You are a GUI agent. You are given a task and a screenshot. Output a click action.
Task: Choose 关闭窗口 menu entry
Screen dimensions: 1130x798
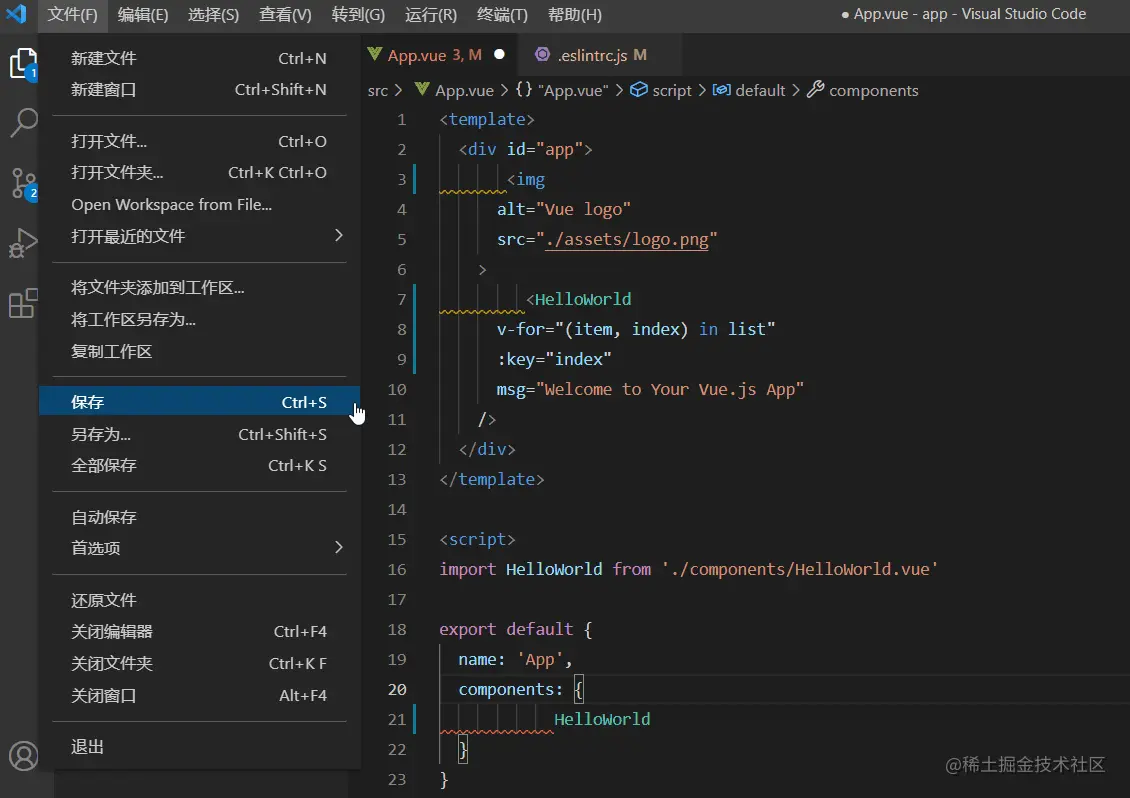[x=200, y=696]
